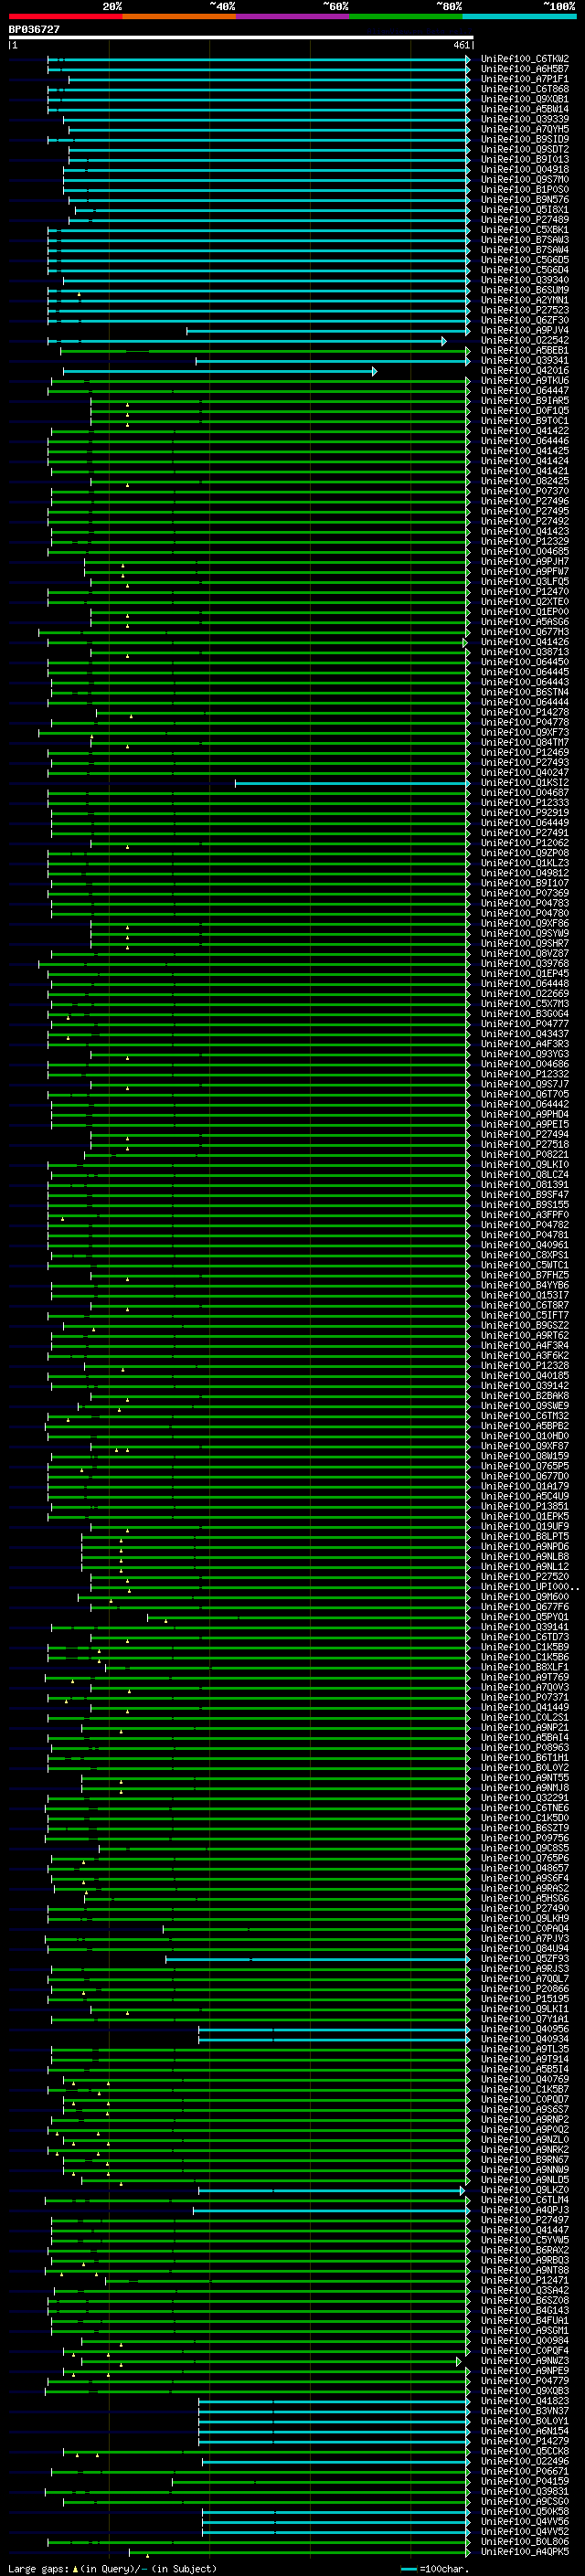
Task: Select hit label UniRef100_B3VN37
Action: click(x=524, y=2412)
